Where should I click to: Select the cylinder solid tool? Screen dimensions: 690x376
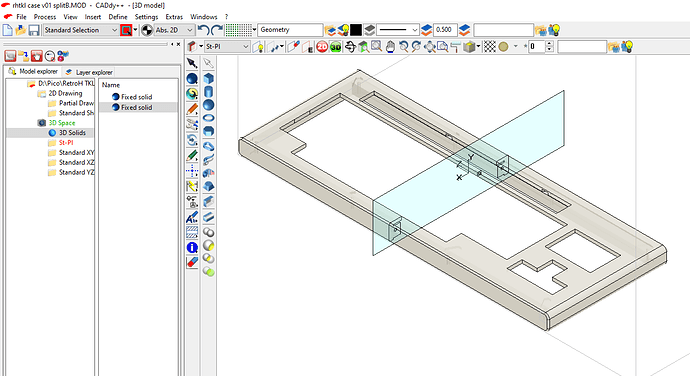[209, 92]
